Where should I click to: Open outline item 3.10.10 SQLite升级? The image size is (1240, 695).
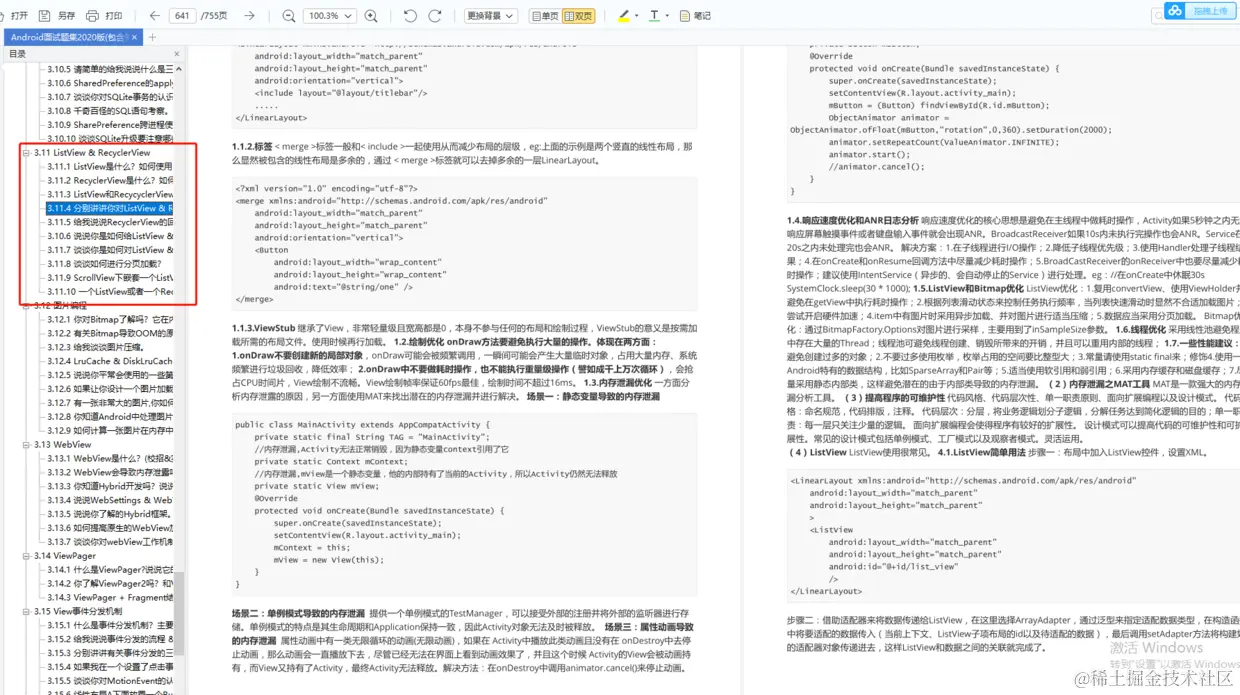109,139
